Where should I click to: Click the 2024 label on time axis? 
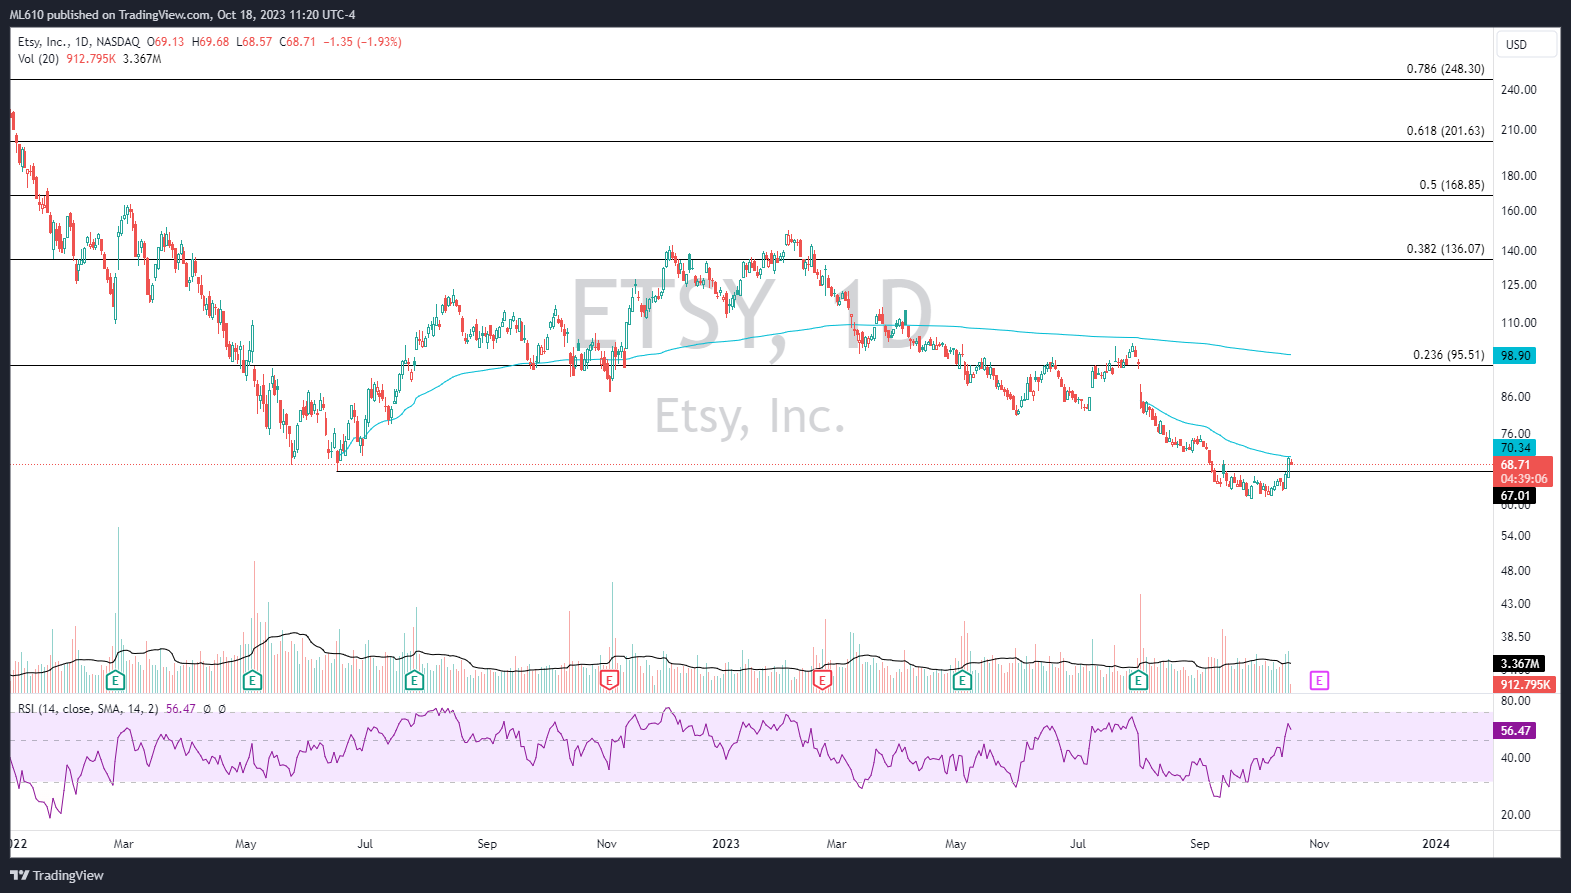pyautogui.click(x=1436, y=844)
